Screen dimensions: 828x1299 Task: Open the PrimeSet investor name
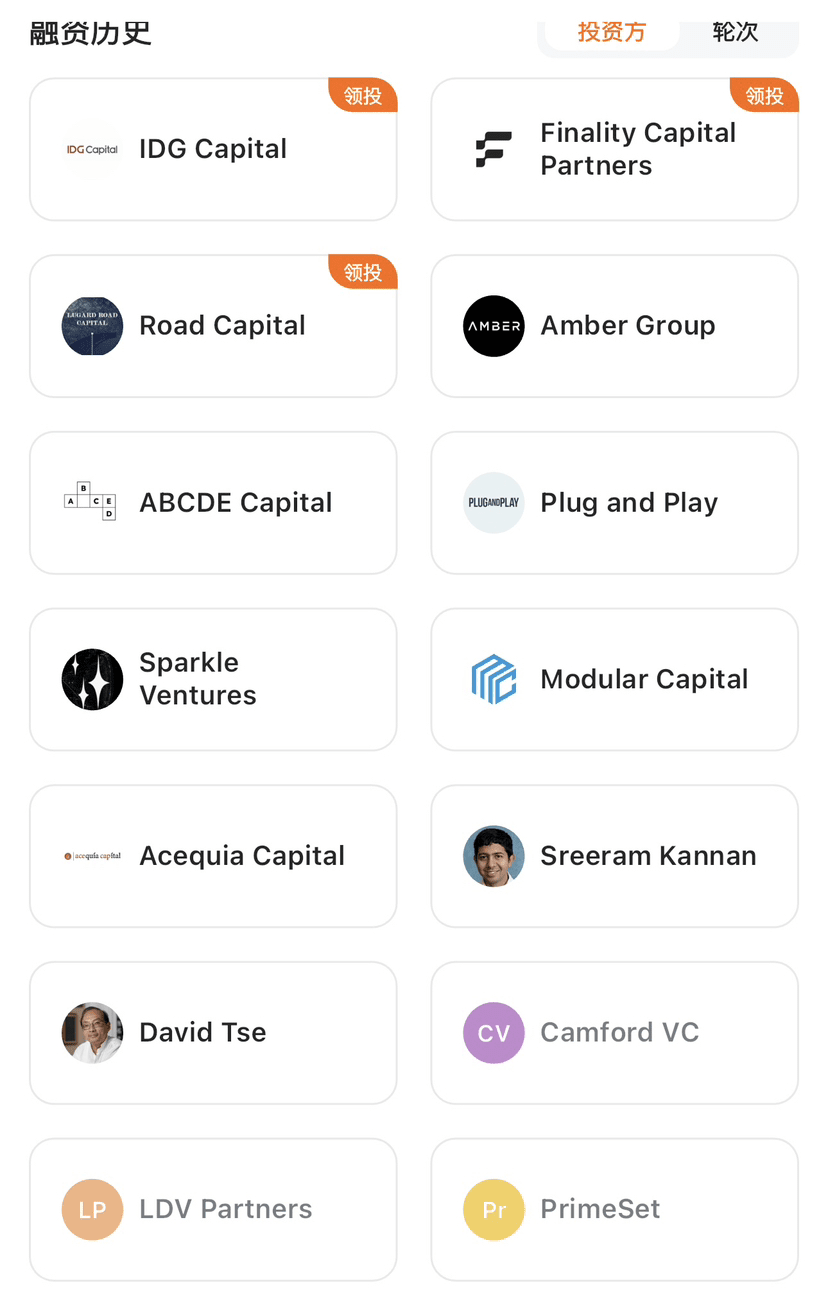point(600,1209)
